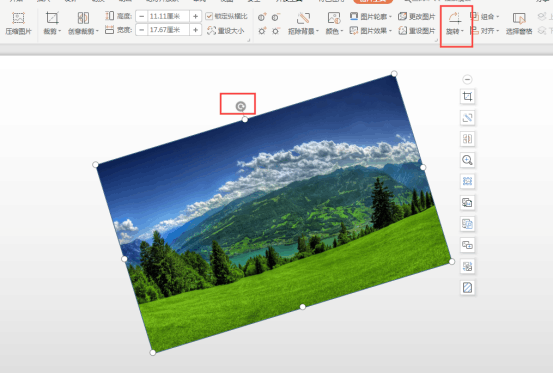
Task: Open the 颜色 color dropdown
Action: (334, 23)
